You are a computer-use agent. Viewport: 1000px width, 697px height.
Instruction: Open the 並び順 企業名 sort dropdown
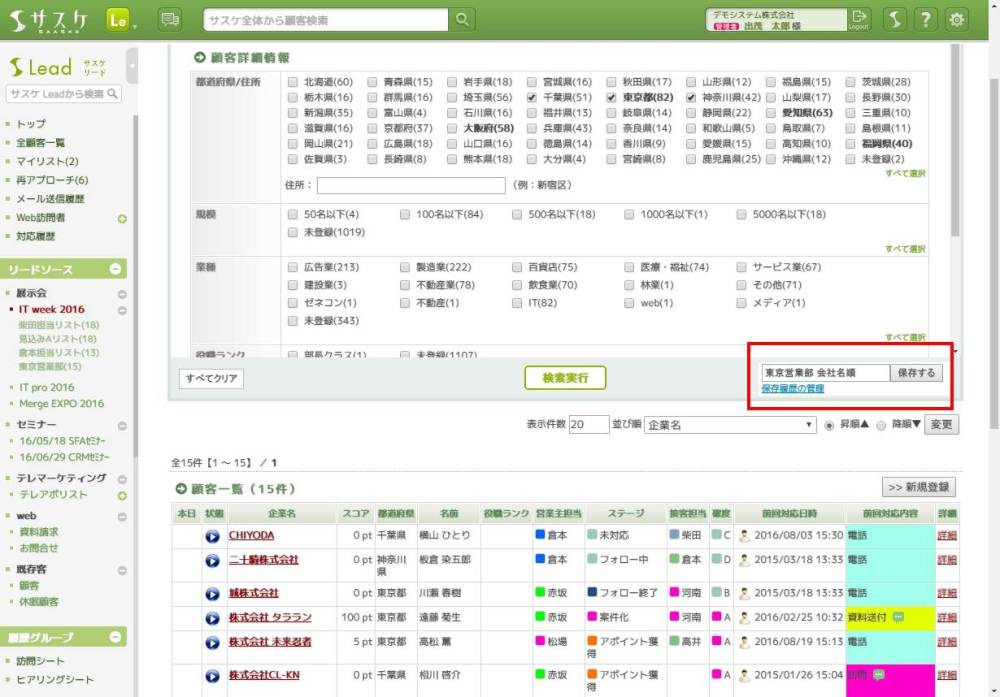(x=730, y=425)
